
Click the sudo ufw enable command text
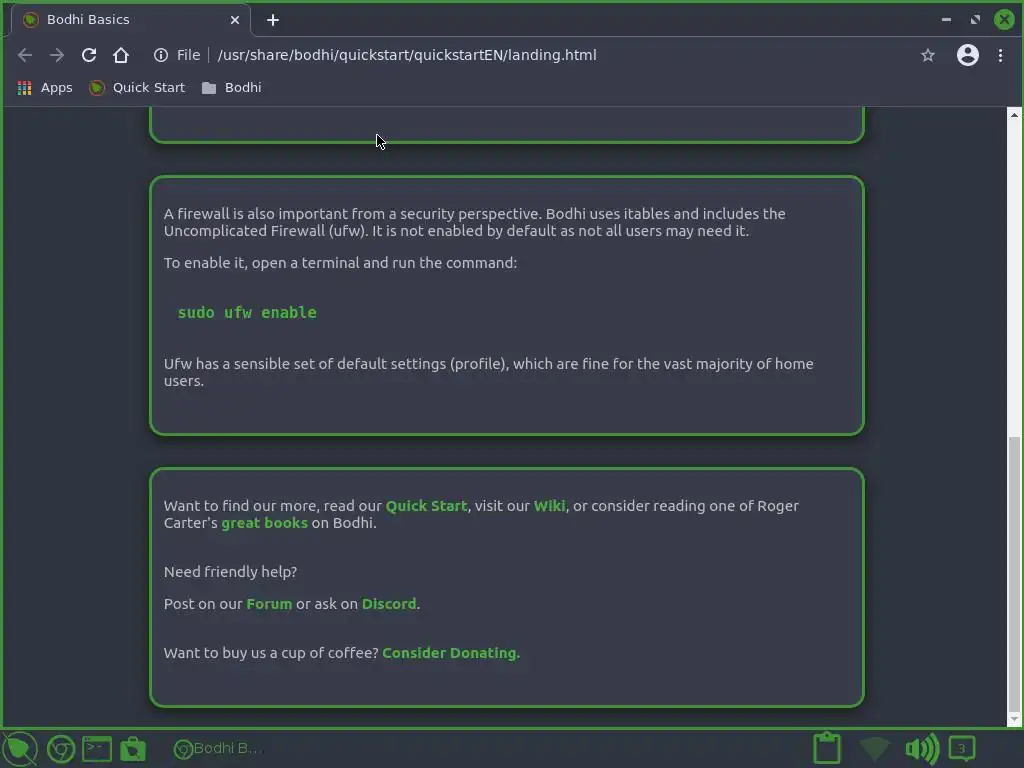(247, 313)
